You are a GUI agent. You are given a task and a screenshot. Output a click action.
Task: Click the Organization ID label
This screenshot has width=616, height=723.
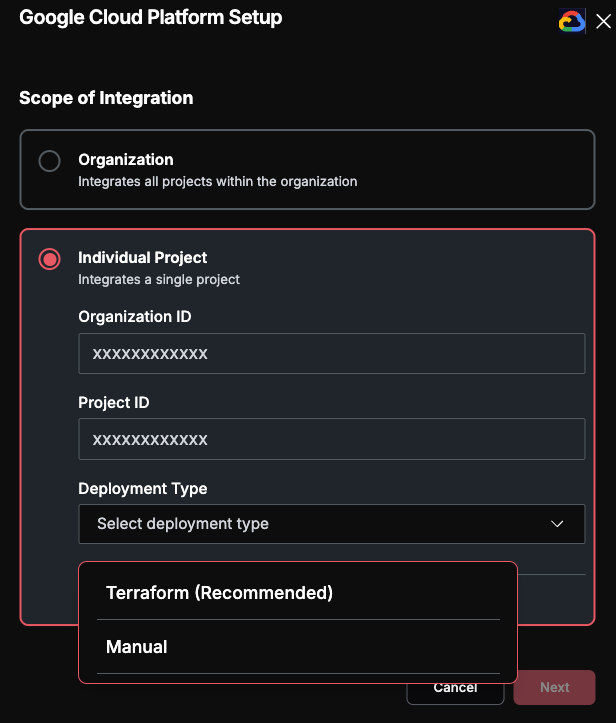coord(135,316)
